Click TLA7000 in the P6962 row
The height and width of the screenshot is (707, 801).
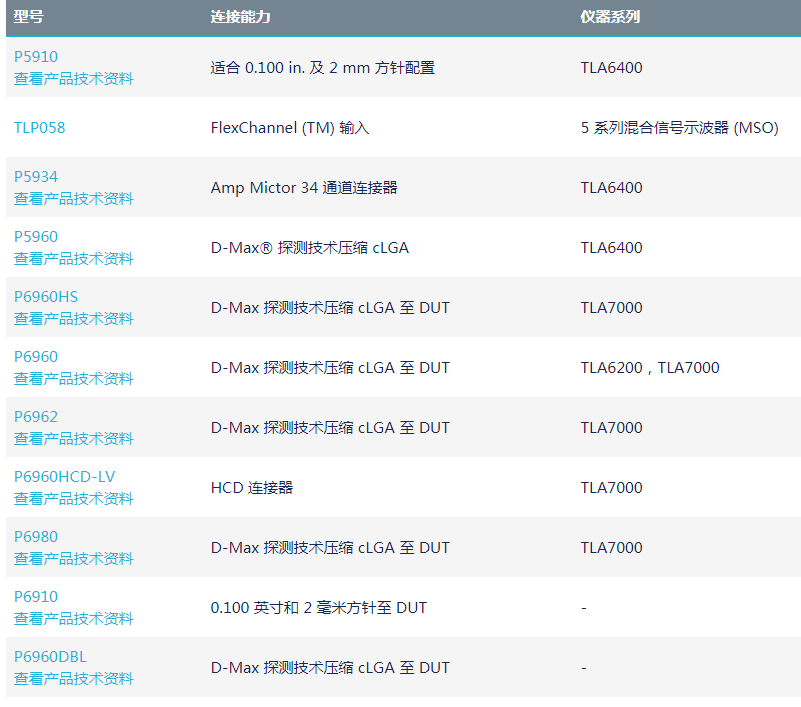pyautogui.click(x=611, y=428)
